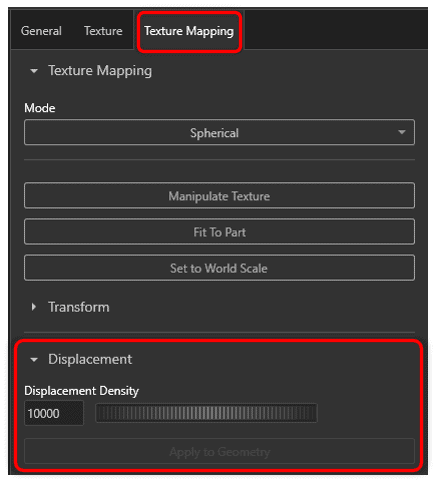Click the Texture Mapping section heading text
Viewport: 436px width, 483px height.
tap(100, 71)
